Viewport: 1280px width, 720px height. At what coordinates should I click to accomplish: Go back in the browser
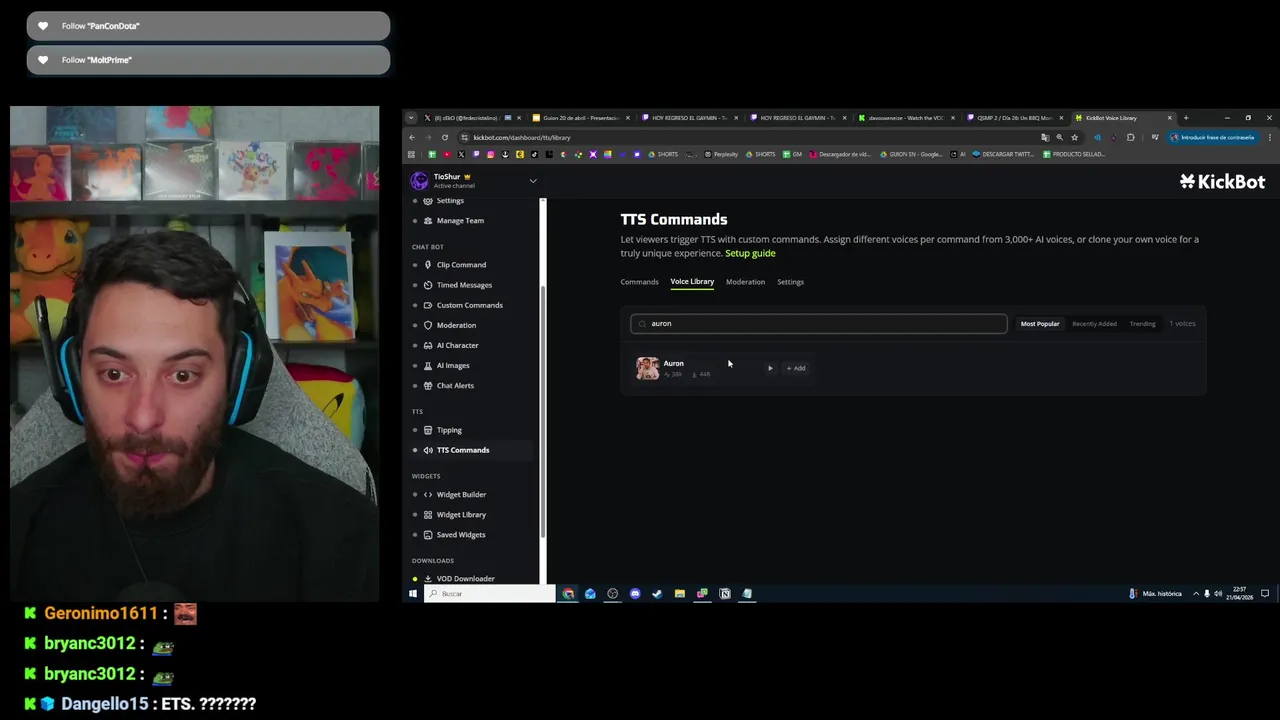[411, 137]
